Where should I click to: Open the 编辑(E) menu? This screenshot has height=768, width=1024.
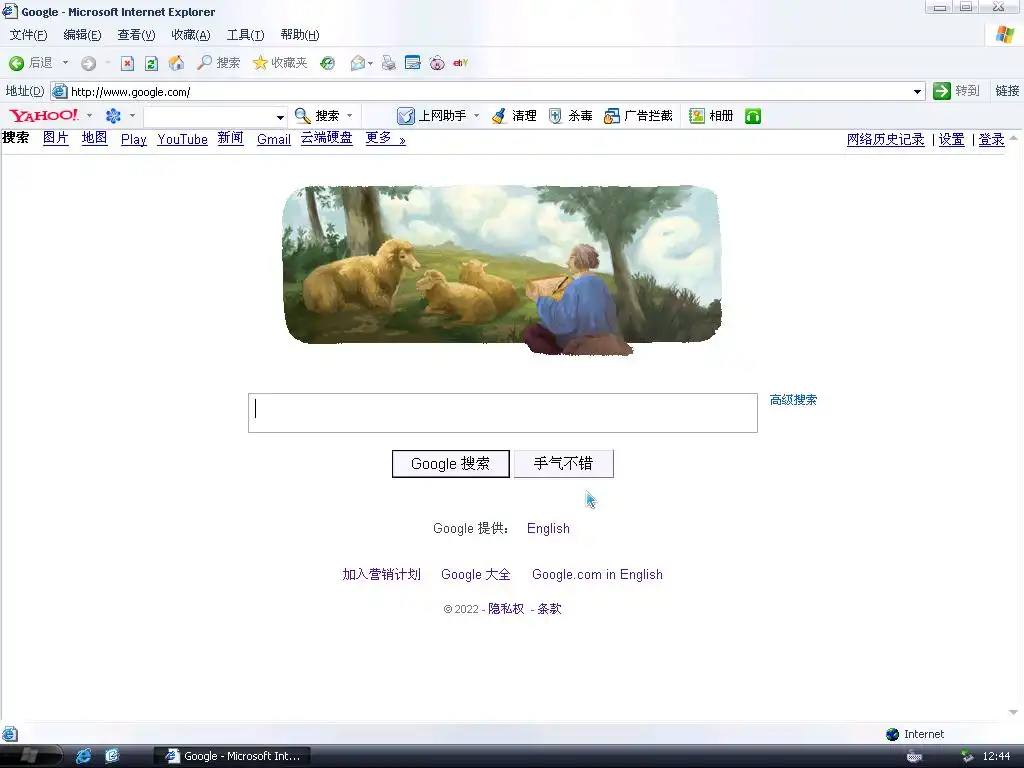click(82, 35)
